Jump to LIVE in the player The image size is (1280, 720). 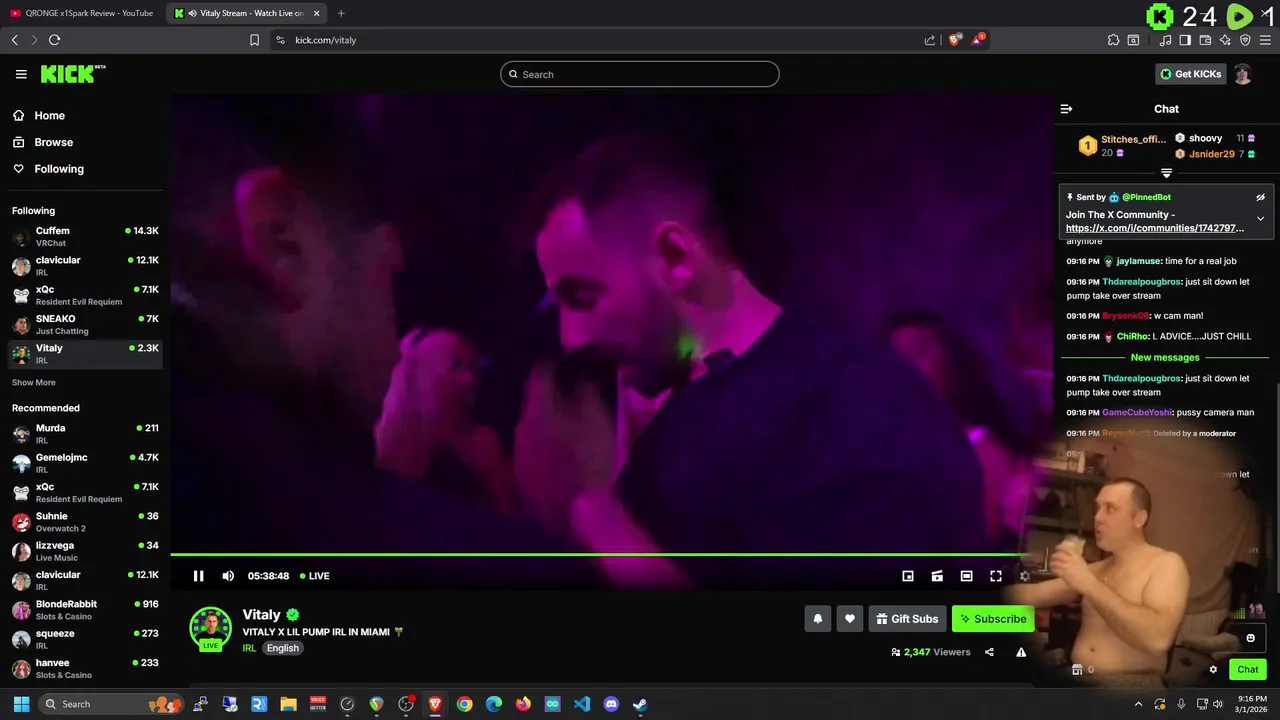click(315, 576)
